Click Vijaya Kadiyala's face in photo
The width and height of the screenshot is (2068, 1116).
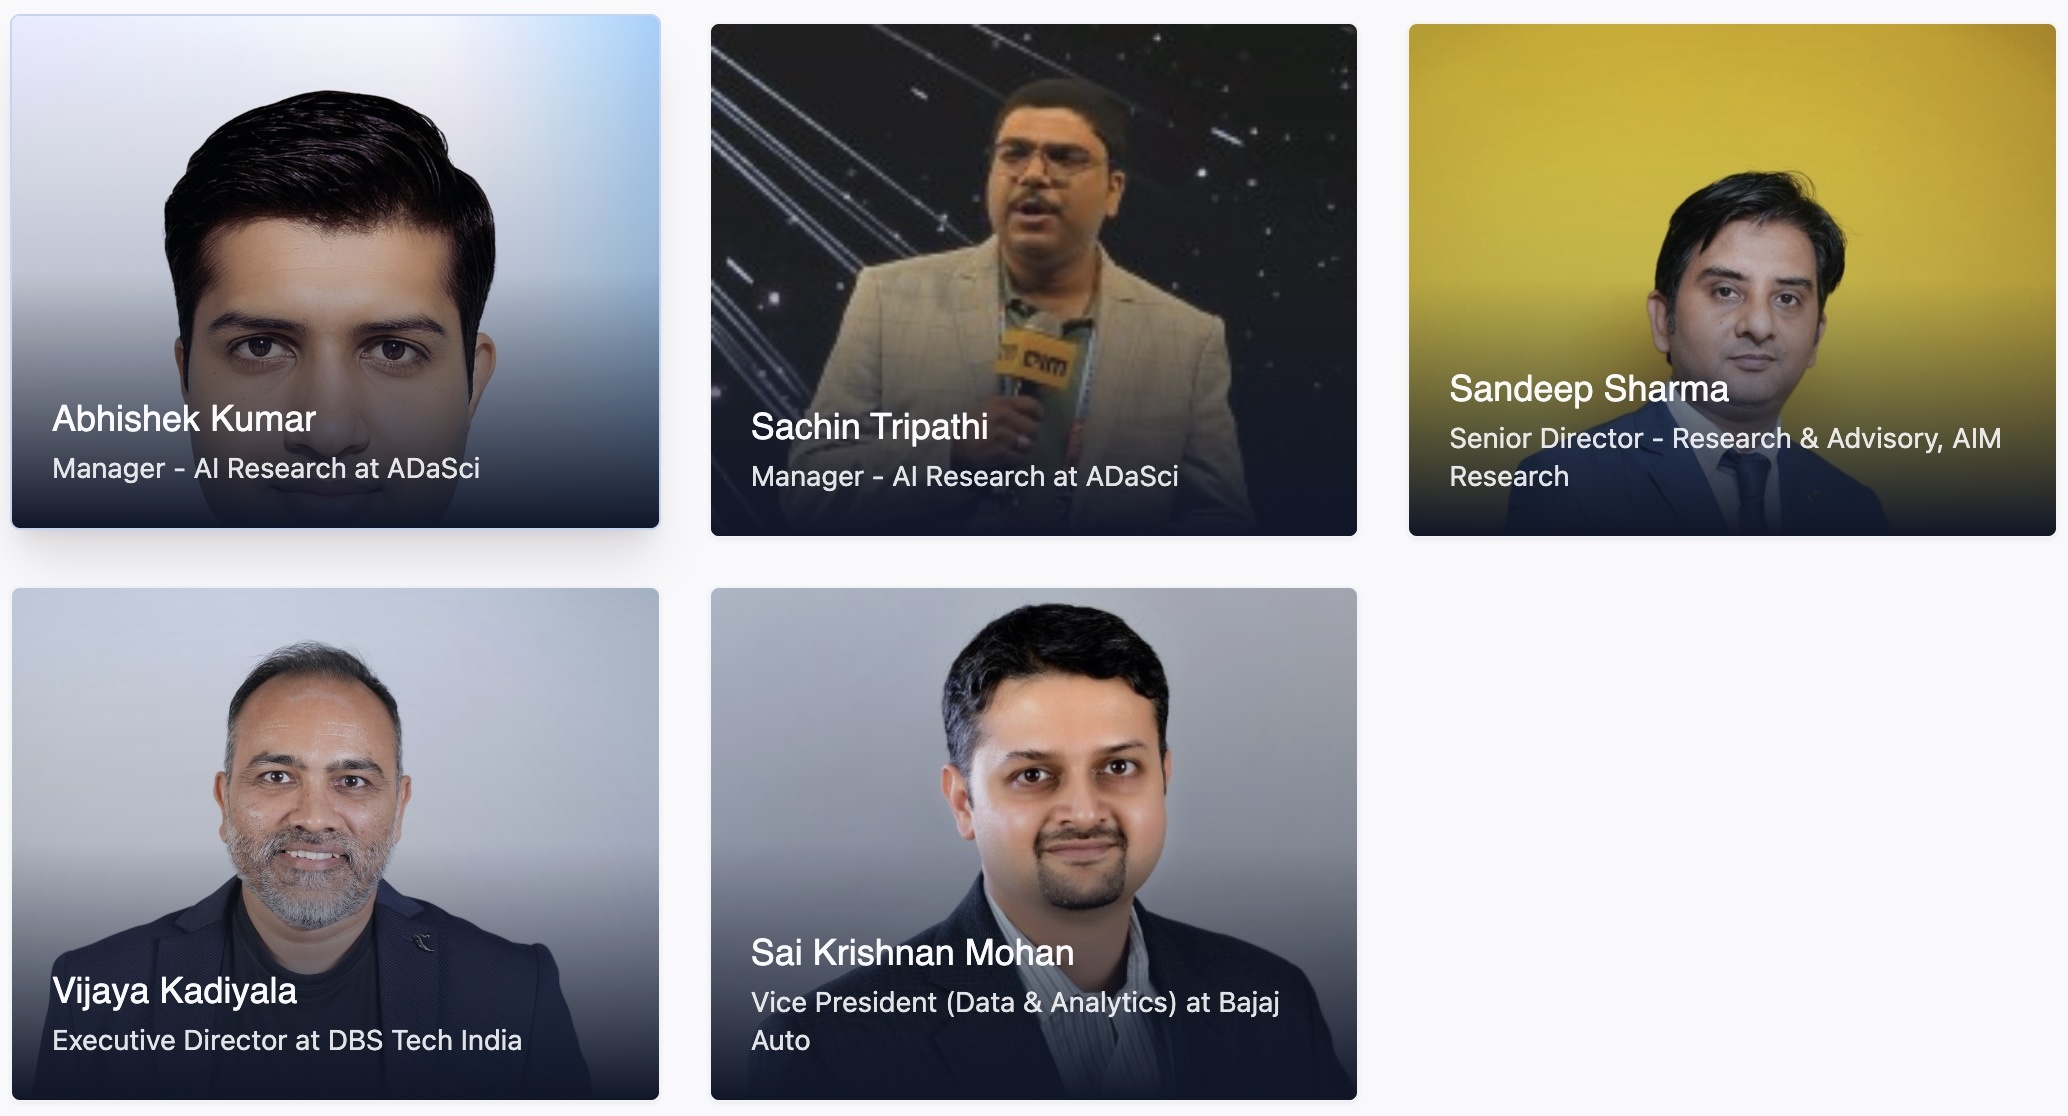[312, 800]
